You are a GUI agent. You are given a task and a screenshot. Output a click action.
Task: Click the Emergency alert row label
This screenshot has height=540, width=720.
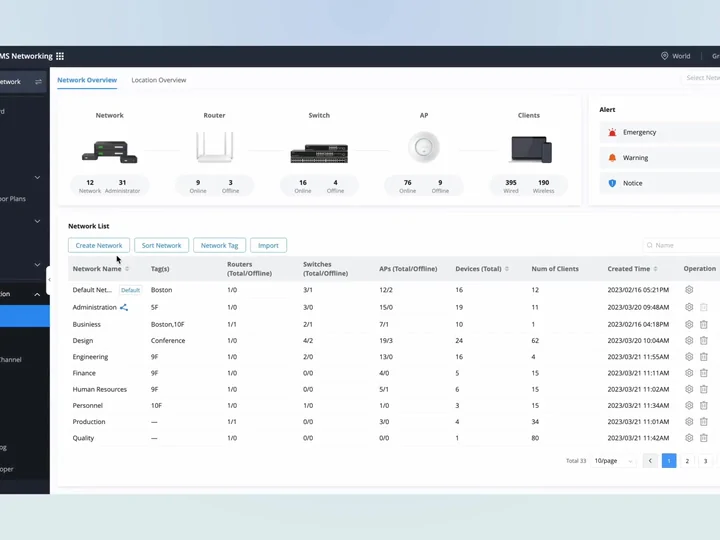pos(639,132)
